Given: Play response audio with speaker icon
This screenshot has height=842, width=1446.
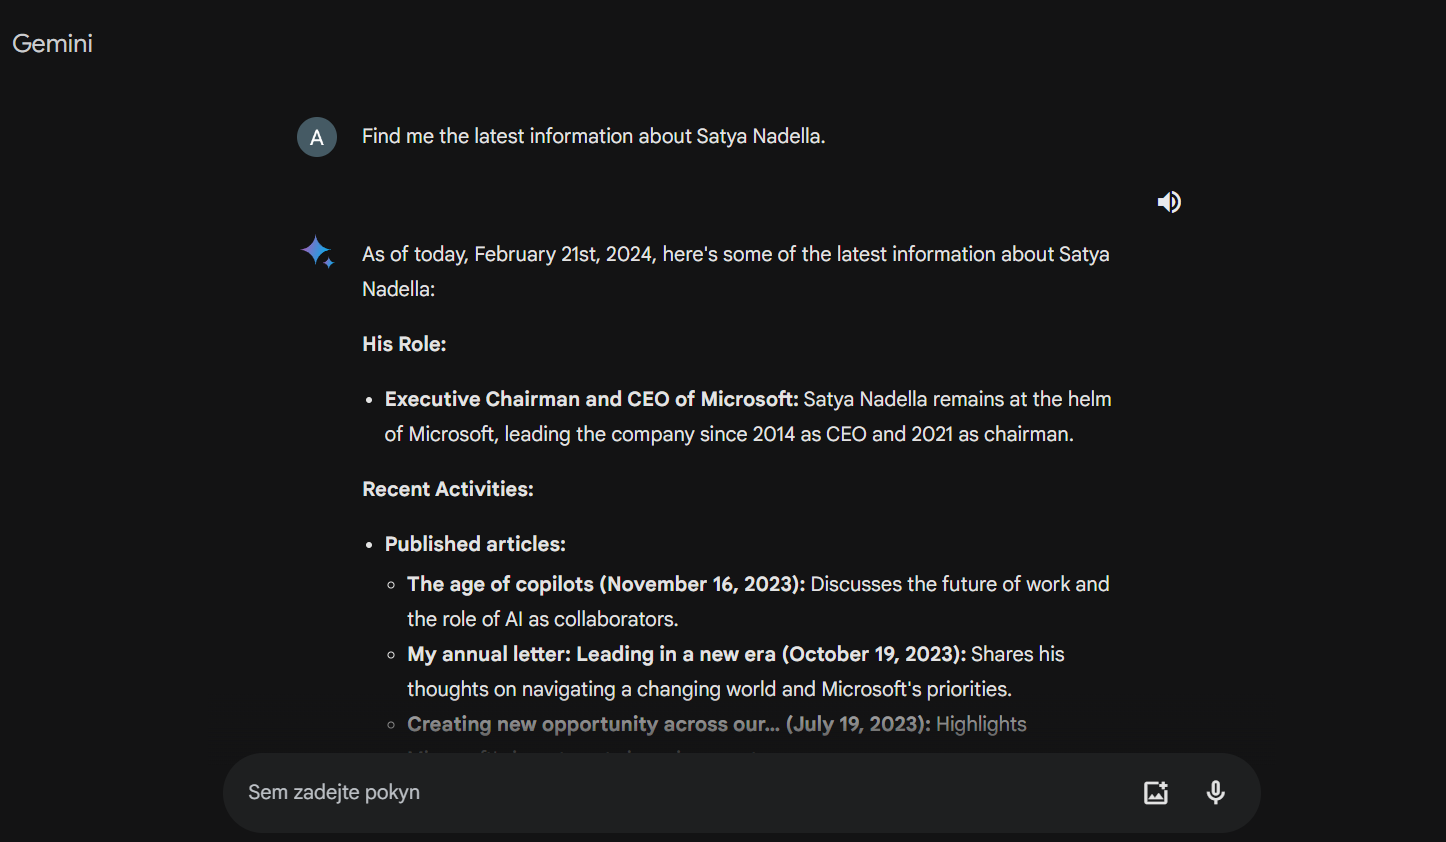Looking at the screenshot, I should click(1169, 202).
